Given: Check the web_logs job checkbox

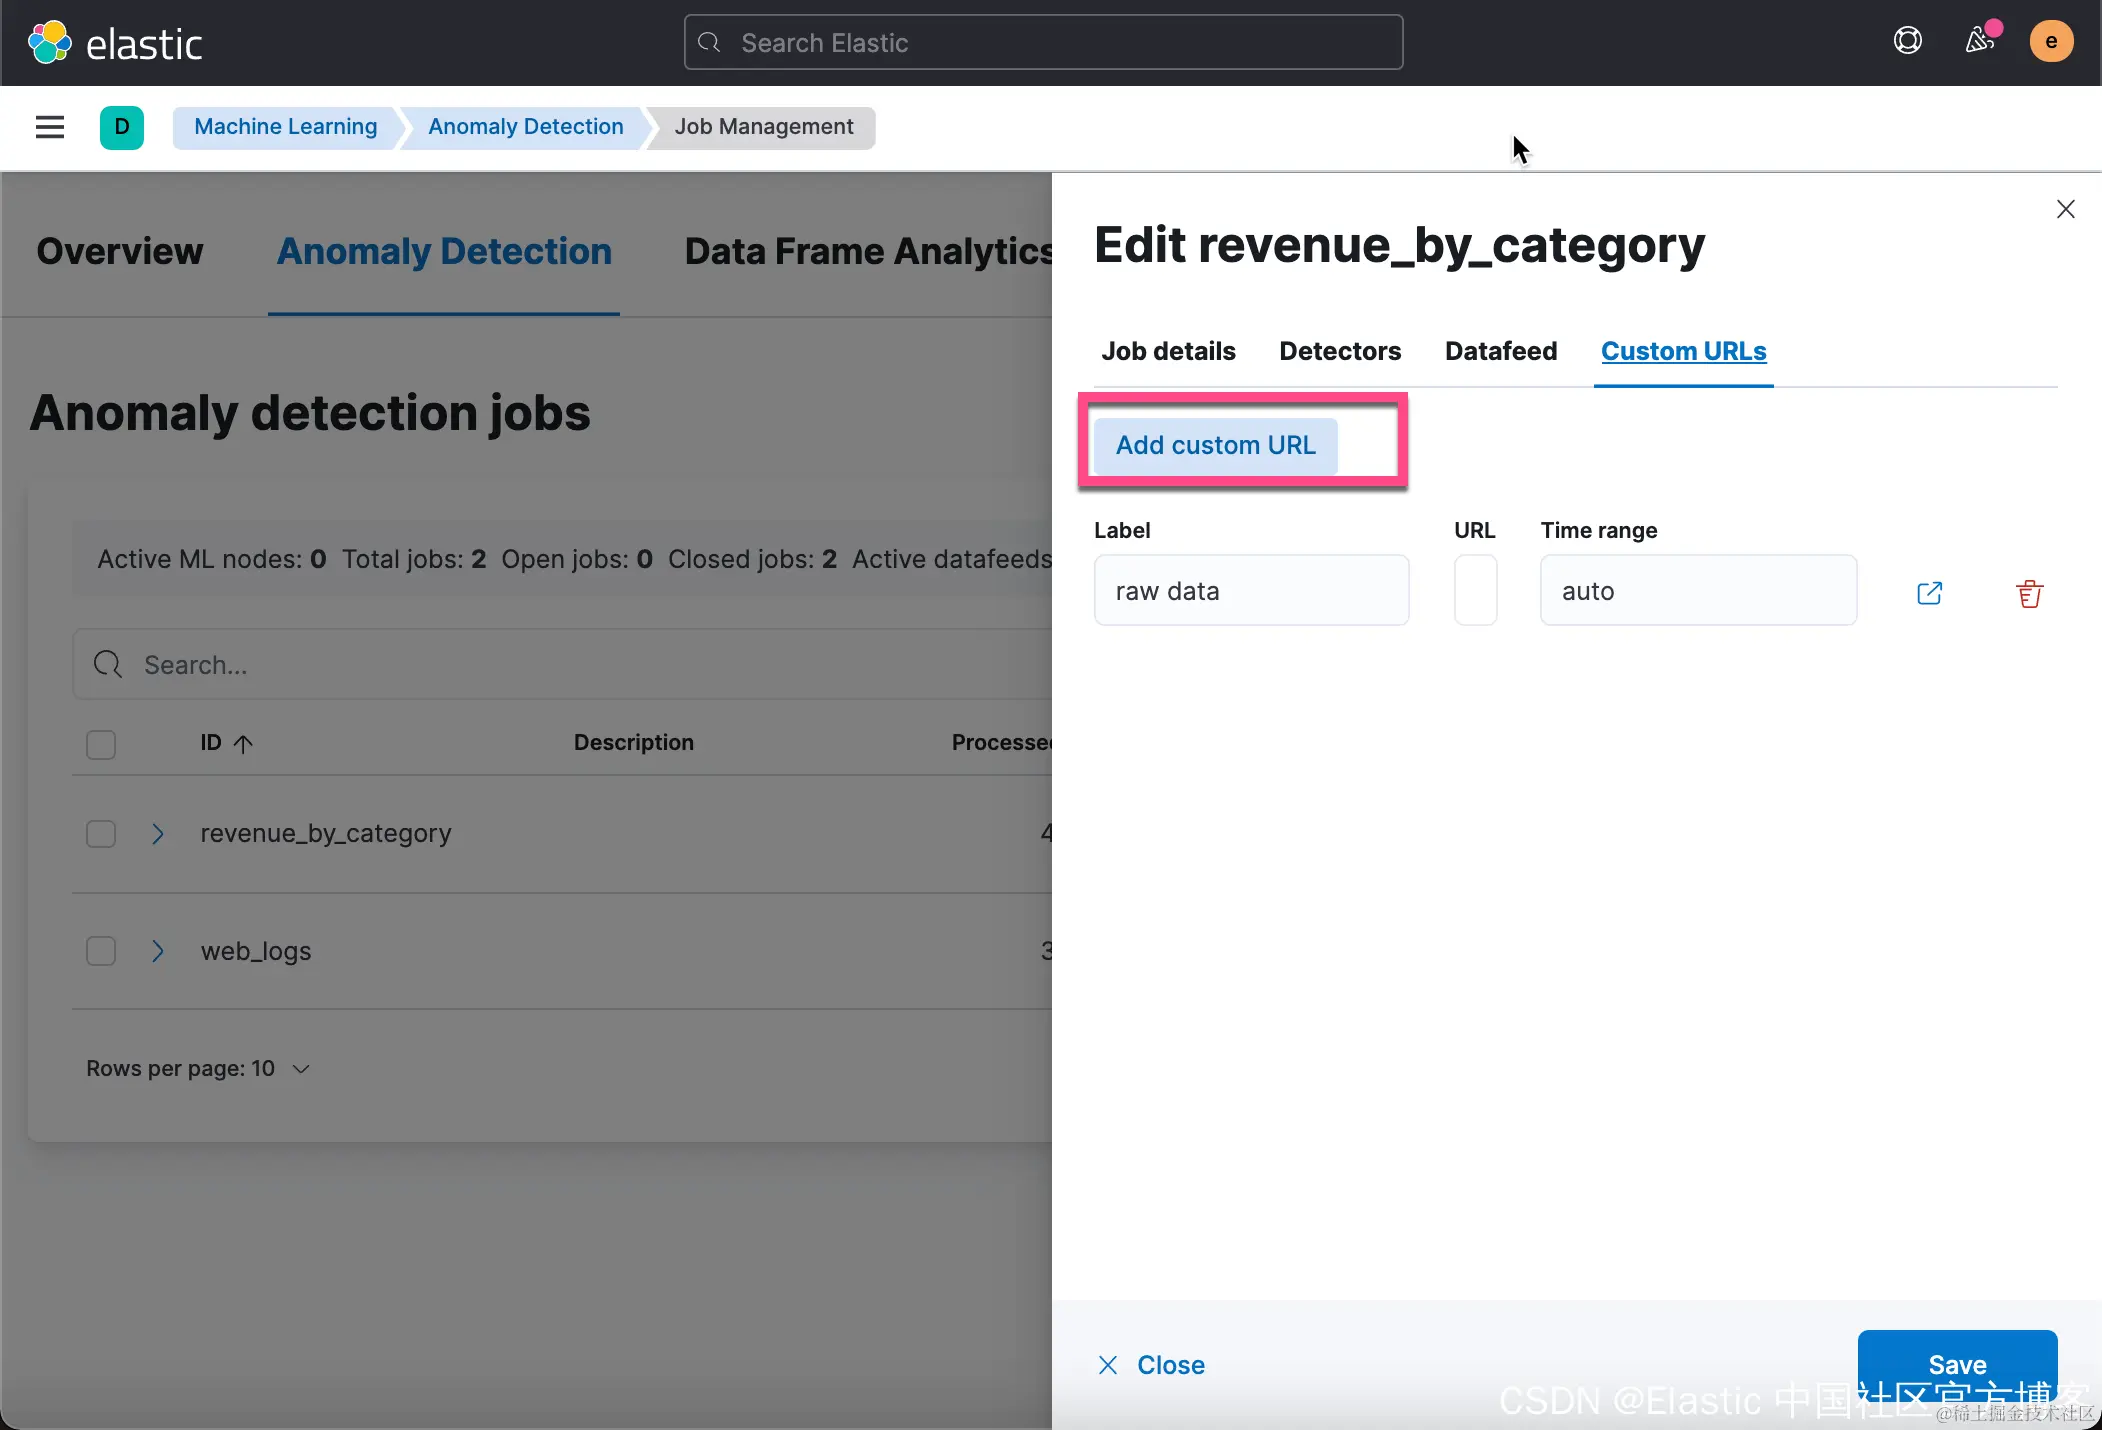Looking at the screenshot, I should click(x=101, y=951).
